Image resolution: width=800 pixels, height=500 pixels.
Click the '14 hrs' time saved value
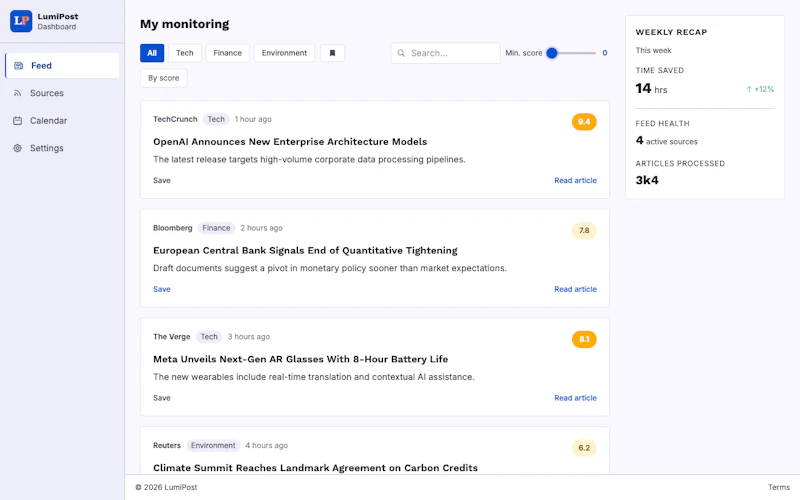pos(651,89)
